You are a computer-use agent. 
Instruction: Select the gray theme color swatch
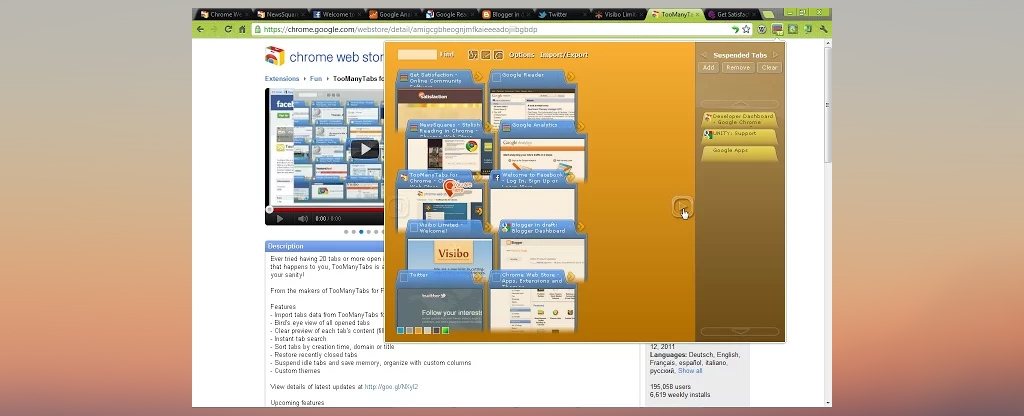pyautogui.click(x=409, y=330)
